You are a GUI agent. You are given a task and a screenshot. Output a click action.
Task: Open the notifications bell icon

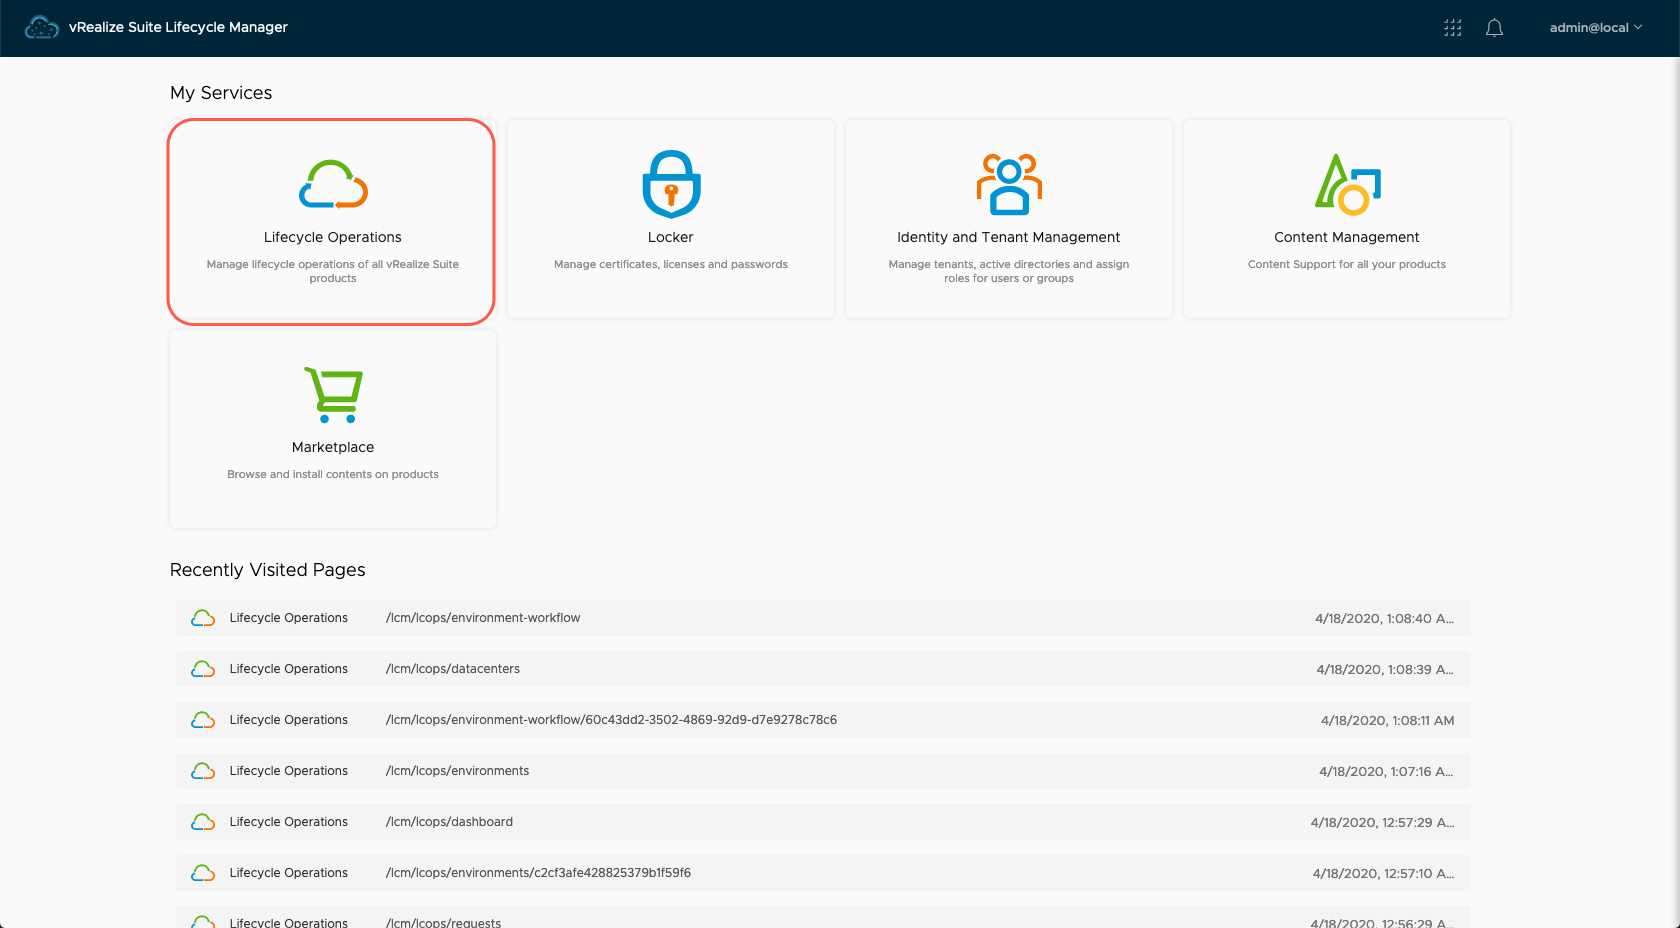click(x=1494, y=28)
